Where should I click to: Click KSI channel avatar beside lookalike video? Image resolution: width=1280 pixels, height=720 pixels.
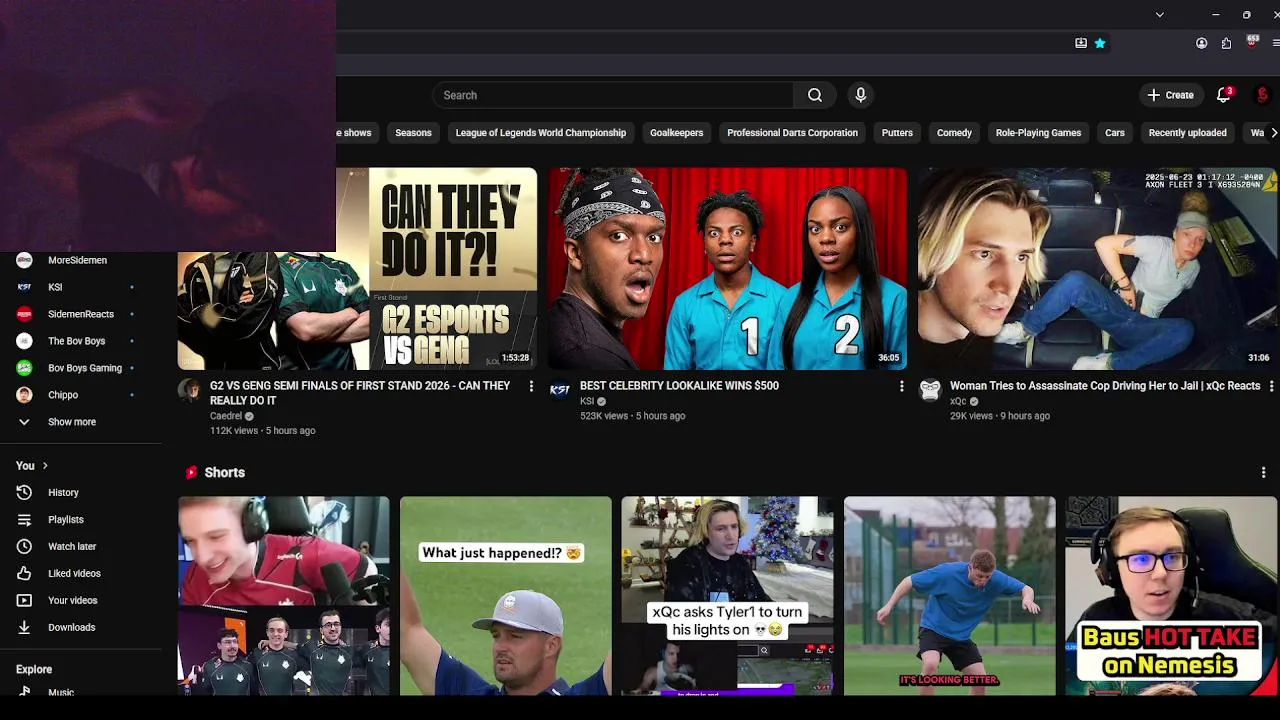click(560, 390)
